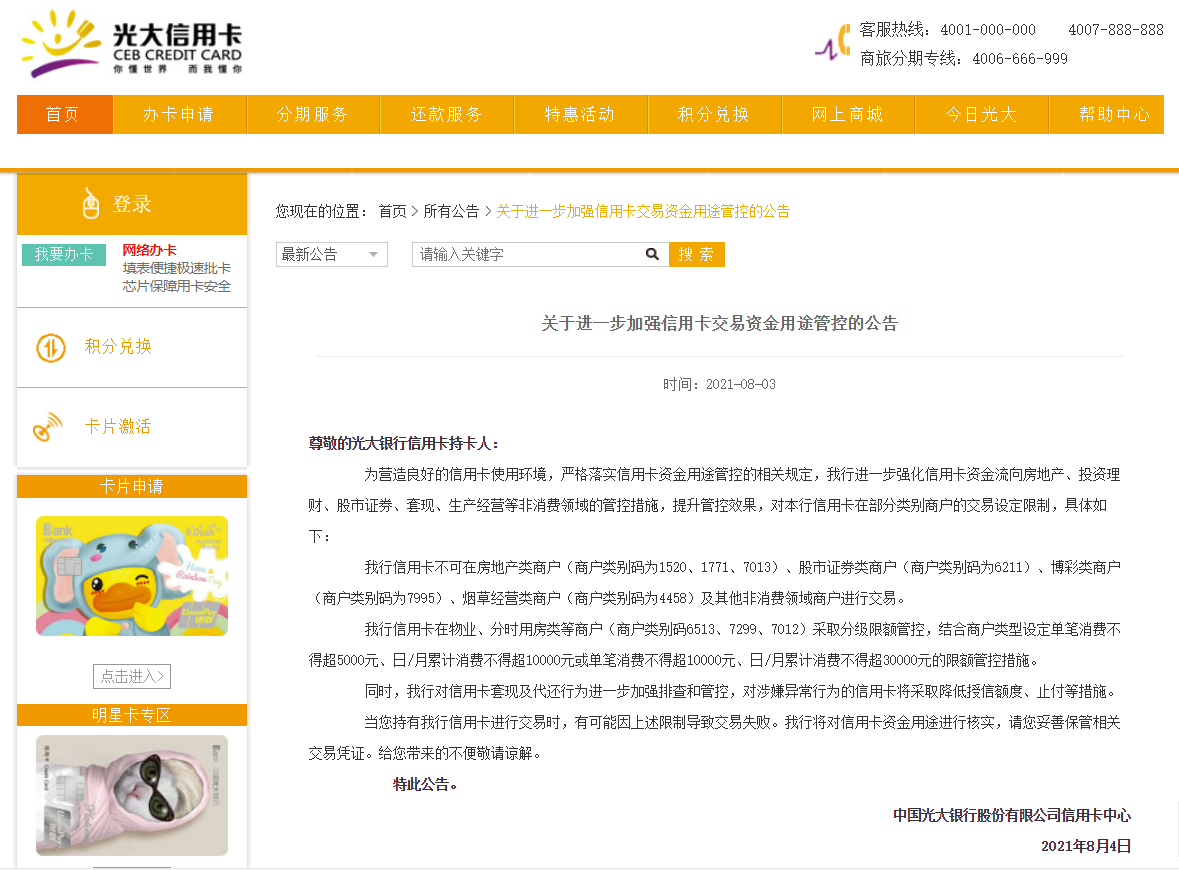The width and height of the screenshot is (1179, 870).
Task: Click hotline number 4001-000-000
Action: [988, 30]
